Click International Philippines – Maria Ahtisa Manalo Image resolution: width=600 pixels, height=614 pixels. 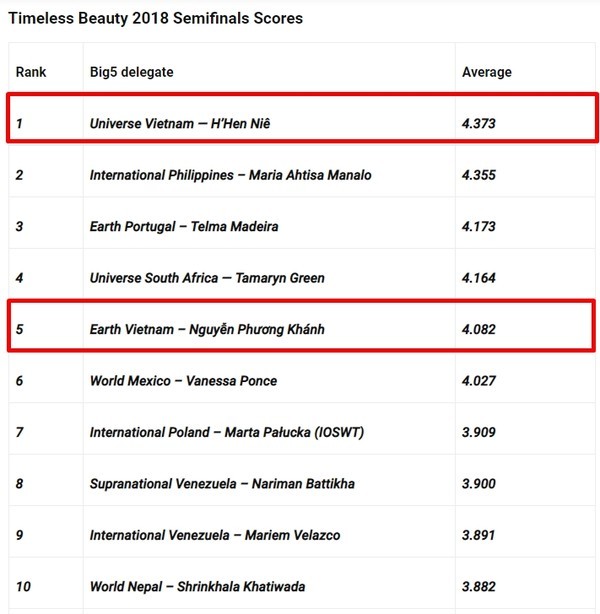click(230, 175)
